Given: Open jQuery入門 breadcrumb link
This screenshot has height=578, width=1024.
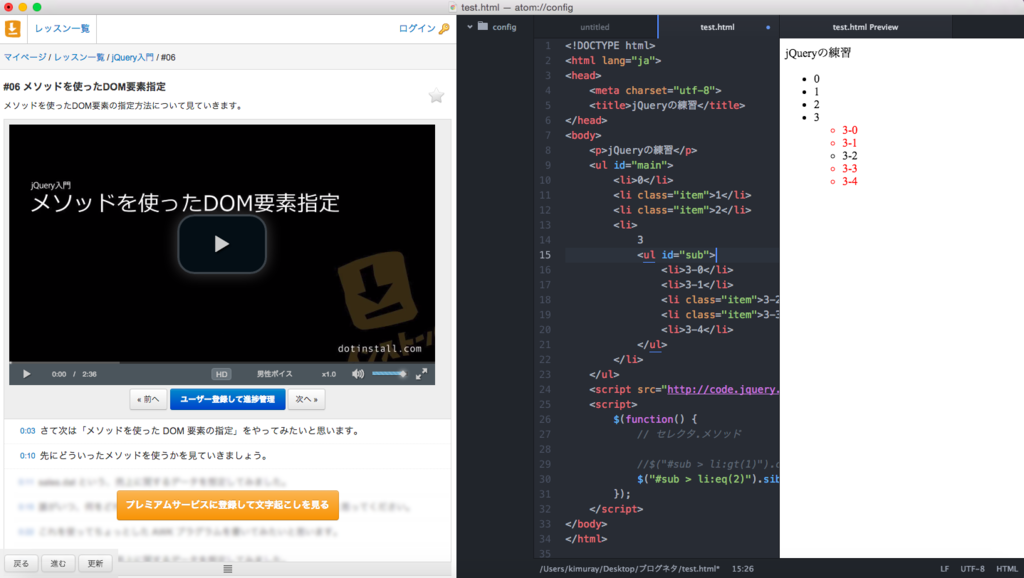Looking at the screenshot, I should (x=133, y=57).
